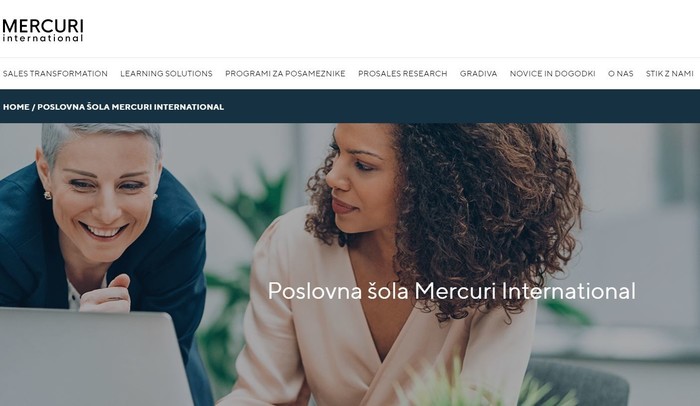Image resolution: width=700 pixels, height=406 pixels.
Task: Open the Gradiva navigation item
Action: [x=479, y=74]
